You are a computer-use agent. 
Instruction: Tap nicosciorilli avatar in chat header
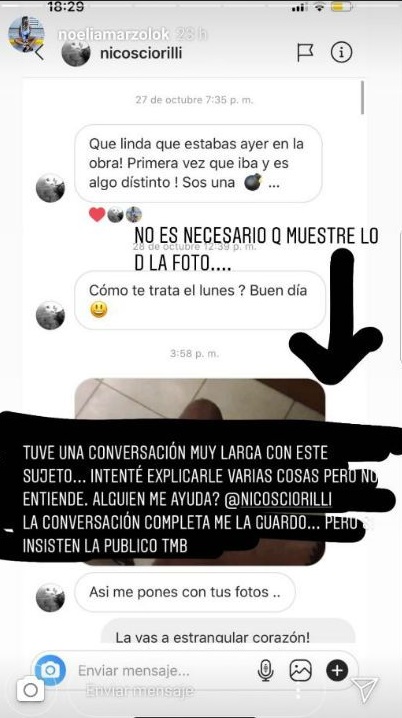tap(76, 53)
